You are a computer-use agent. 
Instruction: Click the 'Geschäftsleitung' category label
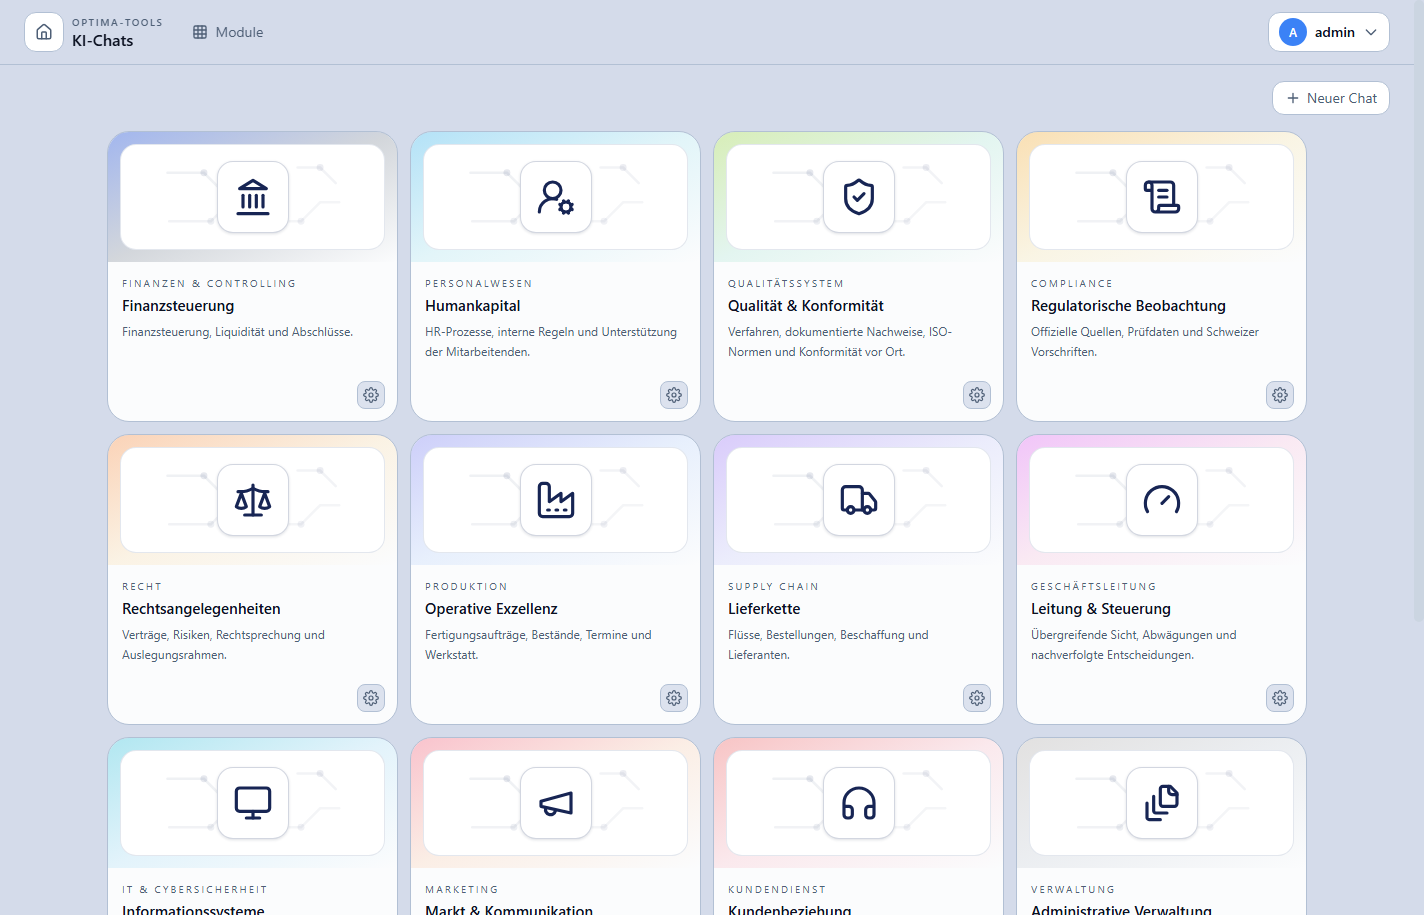tap(1094, 587)
